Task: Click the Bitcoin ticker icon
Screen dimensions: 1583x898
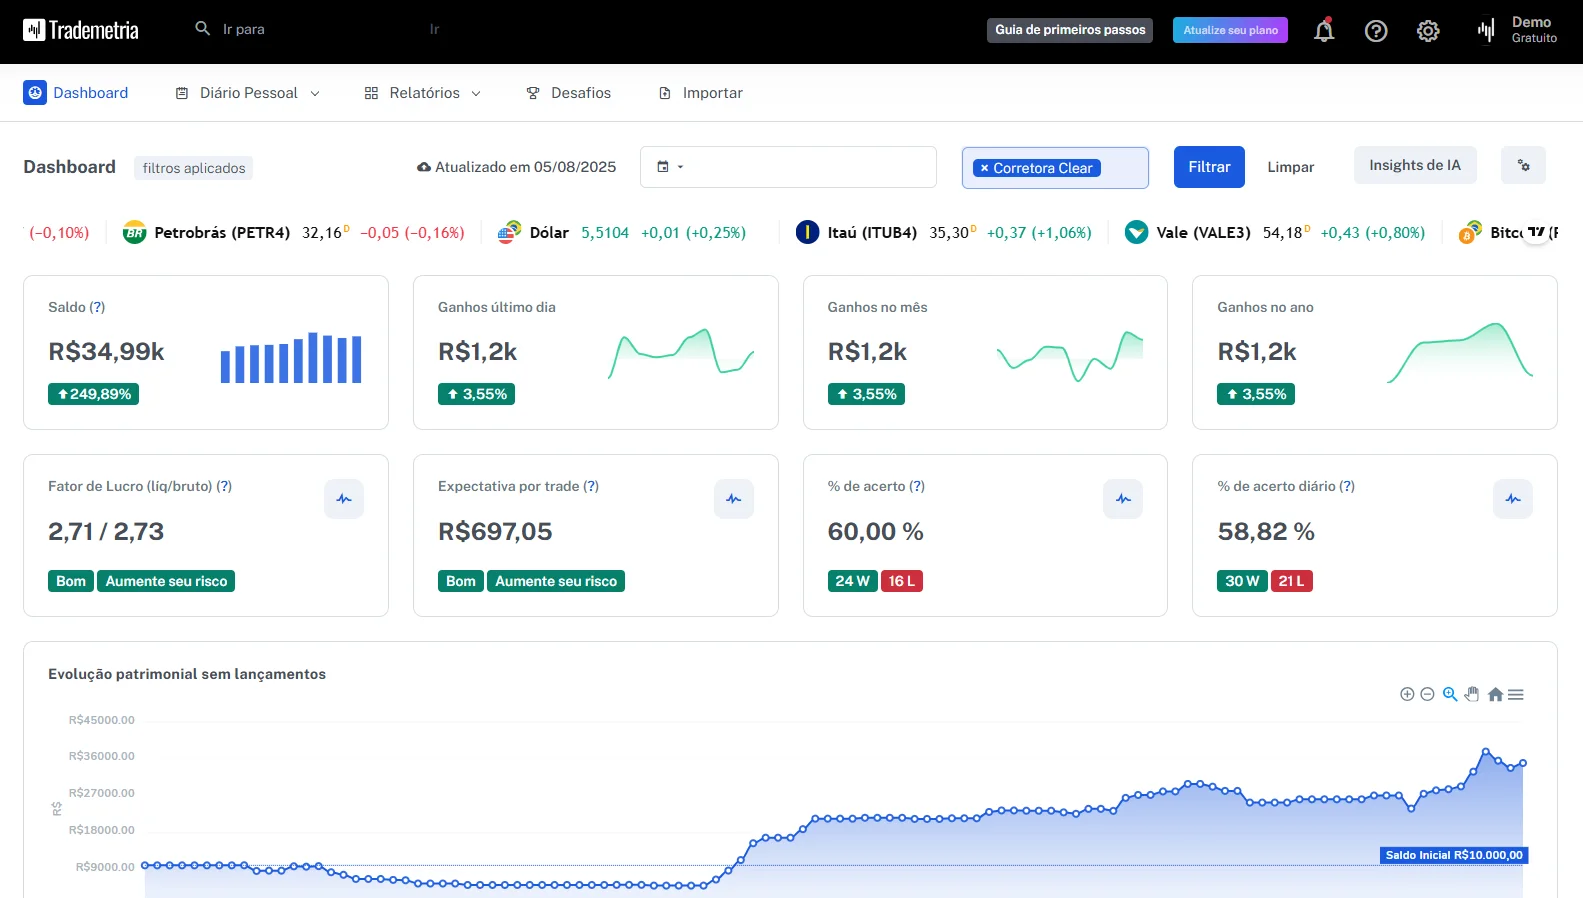Action: pos(1470,233)
